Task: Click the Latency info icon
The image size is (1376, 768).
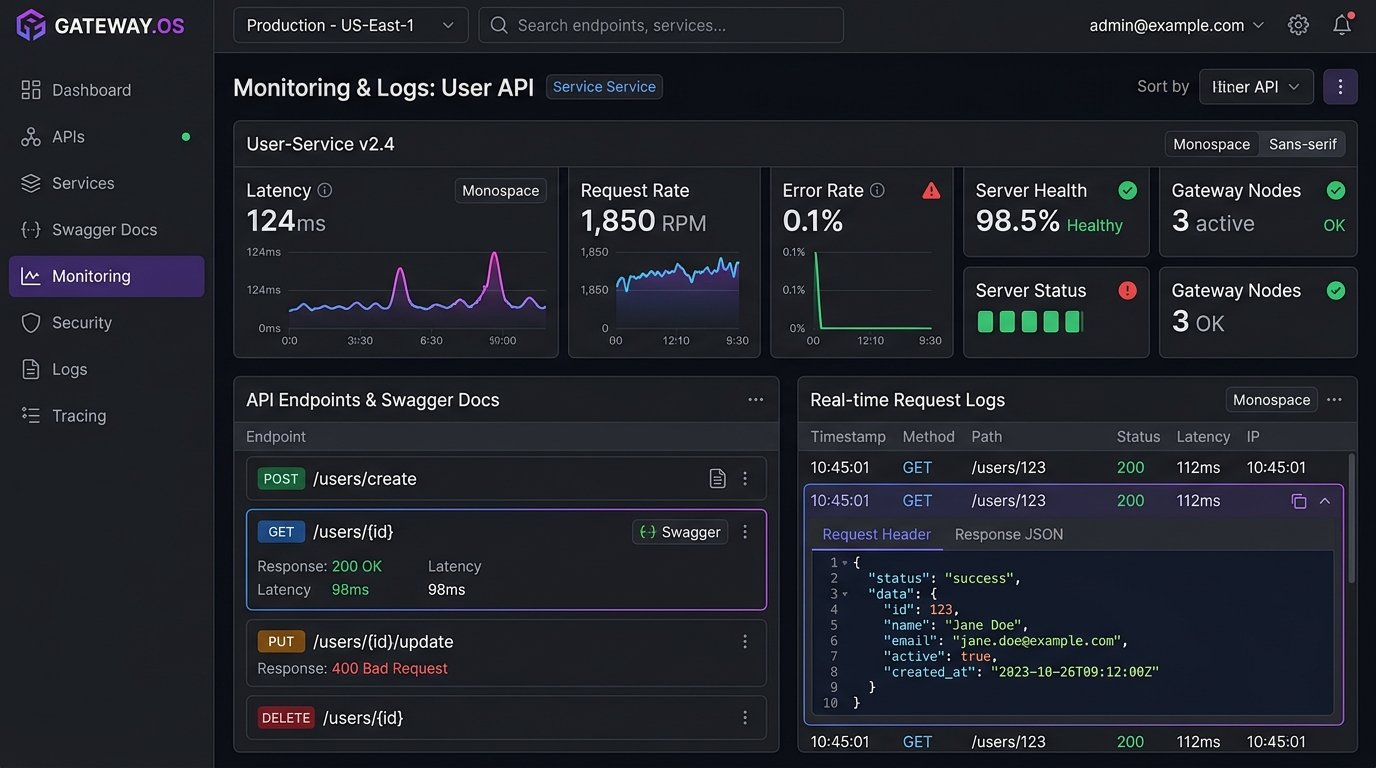Action: [324, 190]
